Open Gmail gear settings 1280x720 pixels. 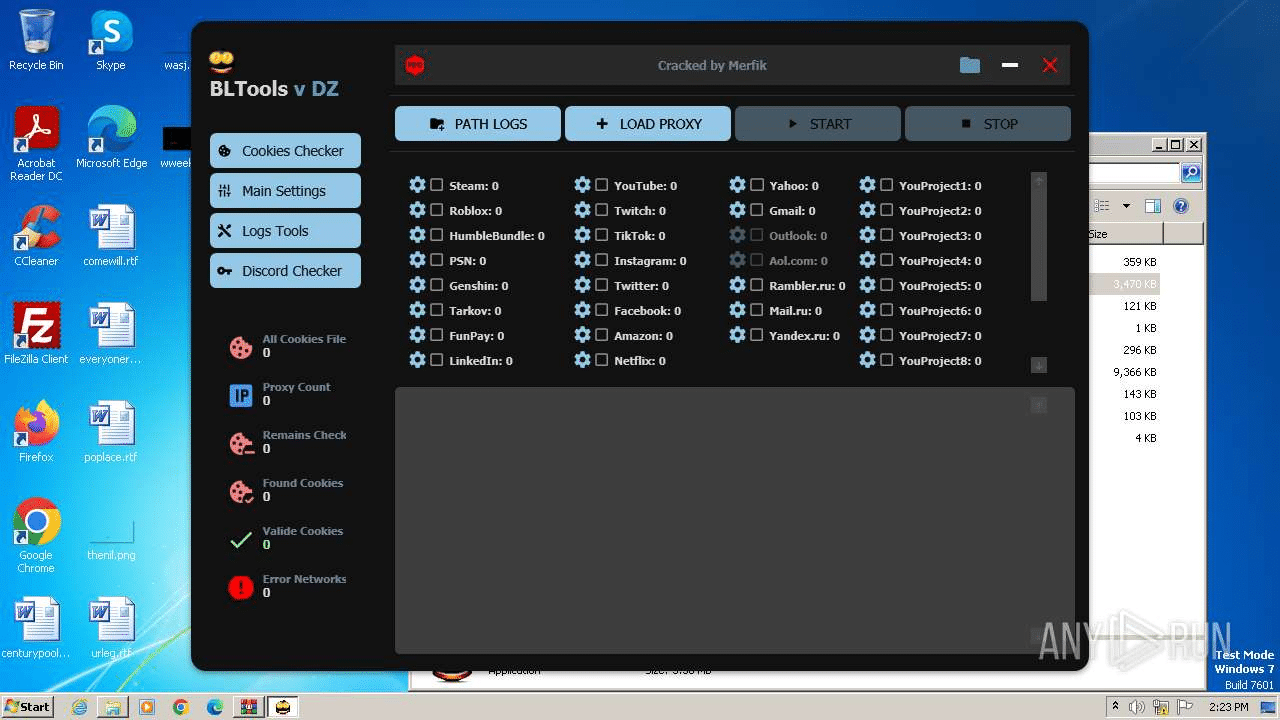[x=737, y=210]
